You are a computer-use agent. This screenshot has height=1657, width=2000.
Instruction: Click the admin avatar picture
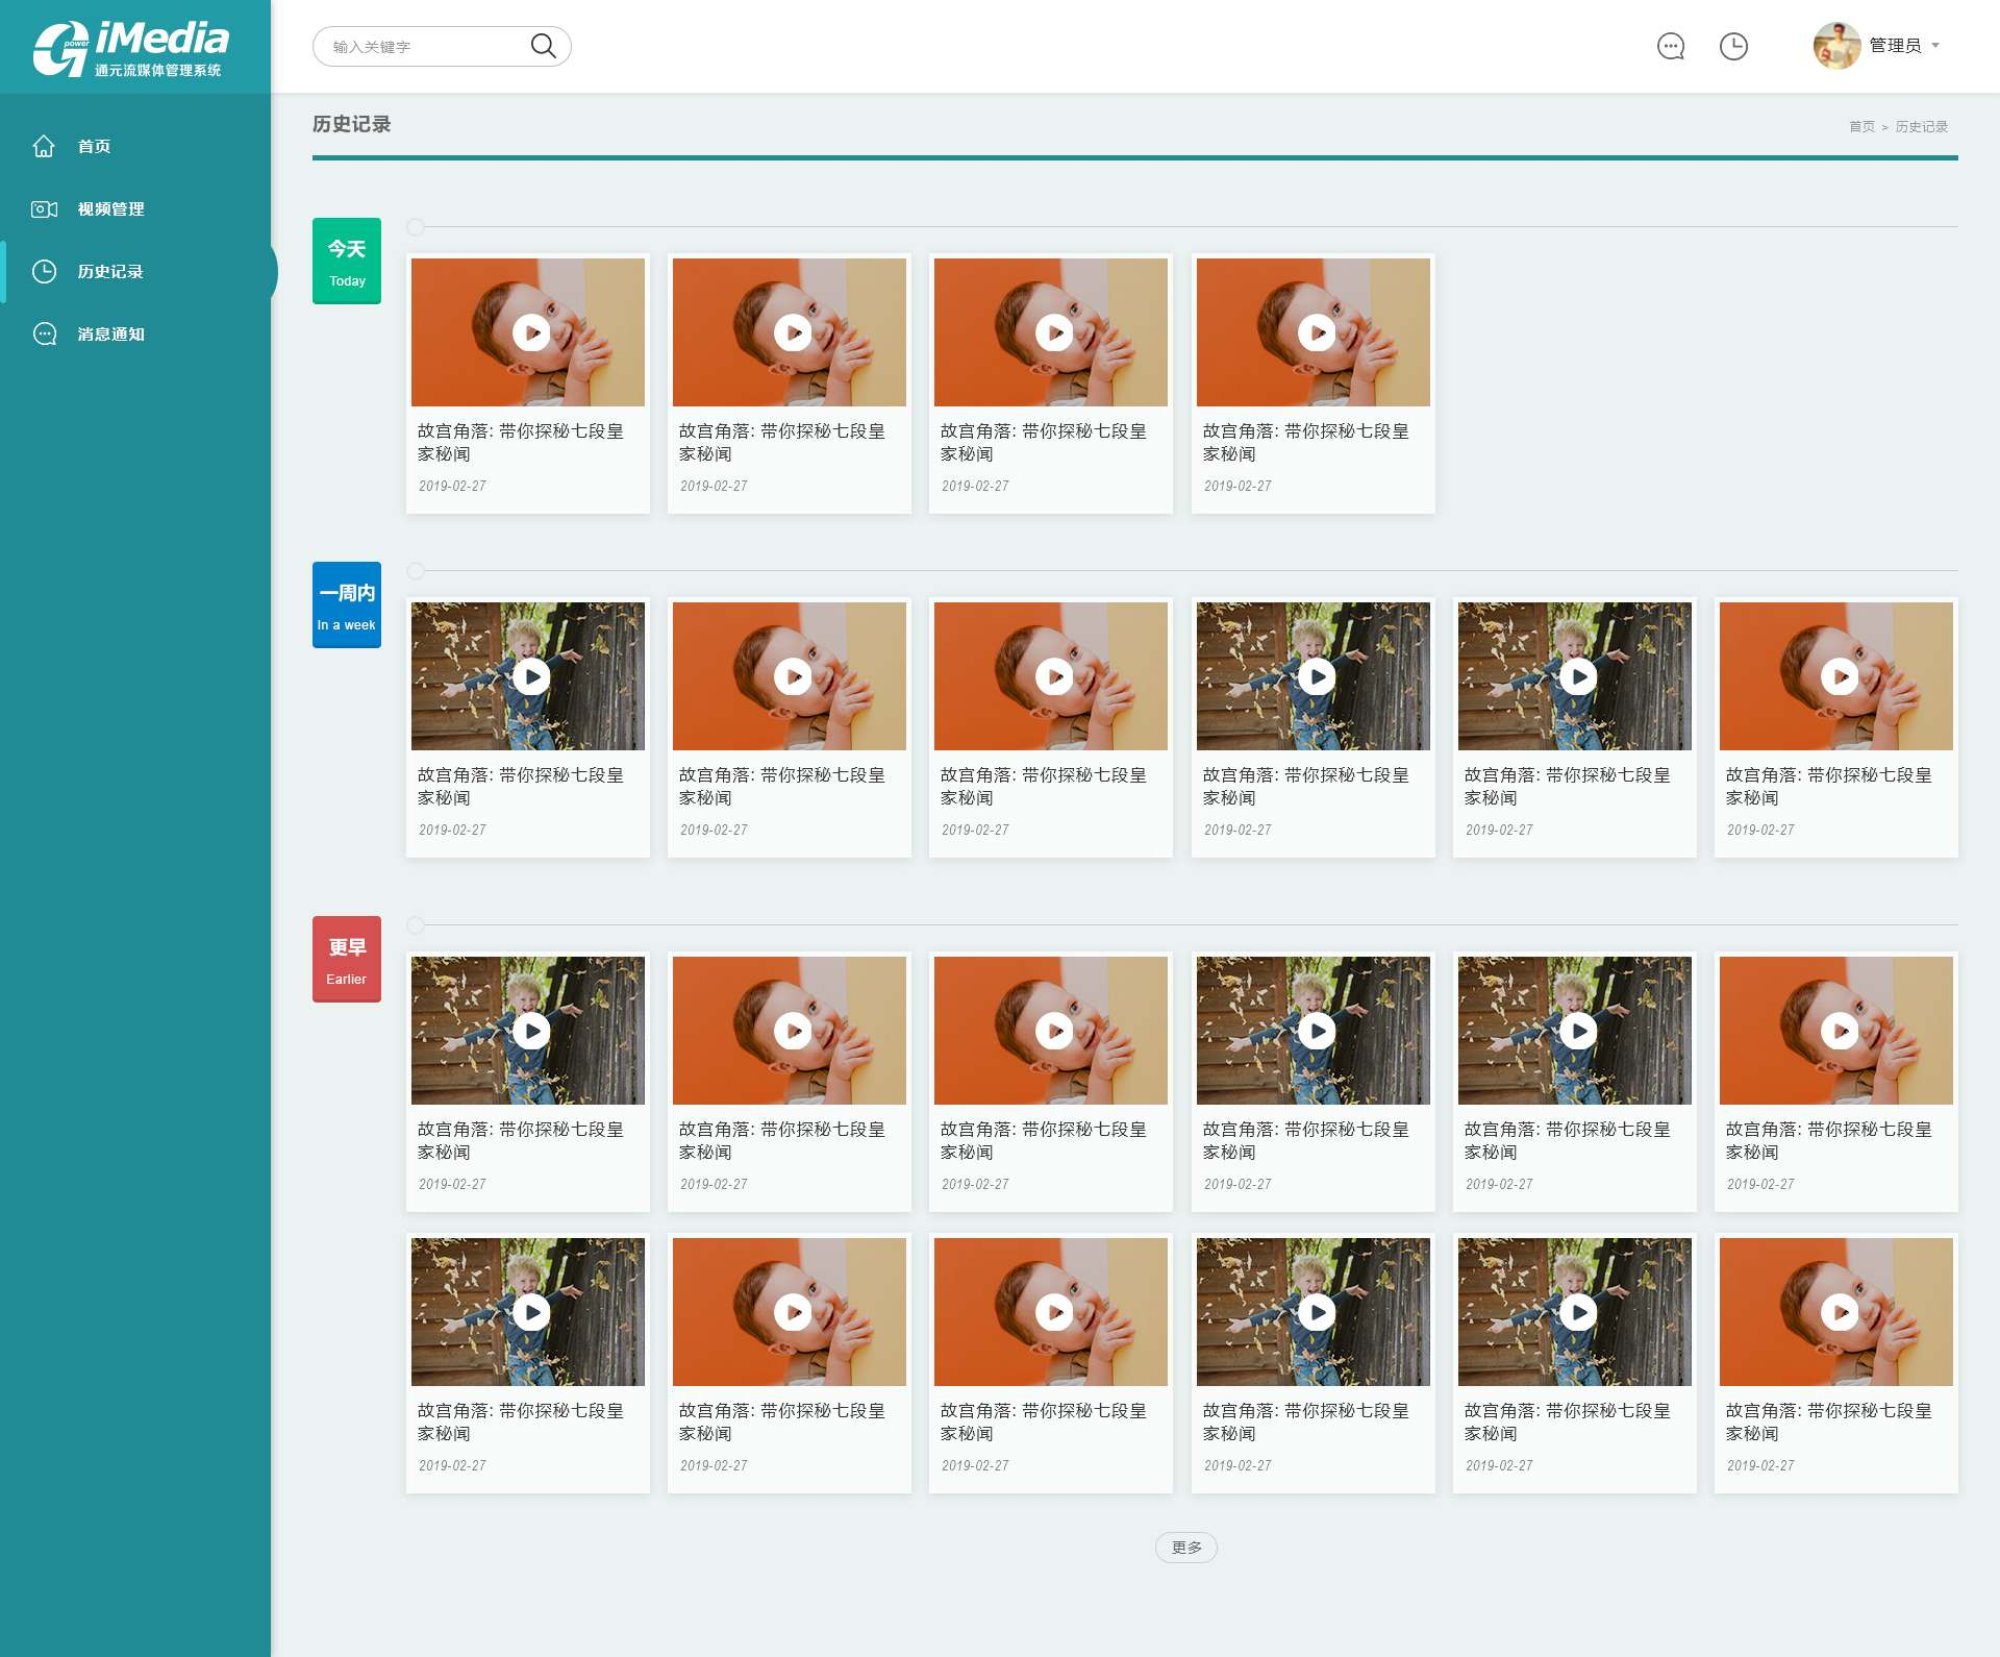pos(1836,46)
